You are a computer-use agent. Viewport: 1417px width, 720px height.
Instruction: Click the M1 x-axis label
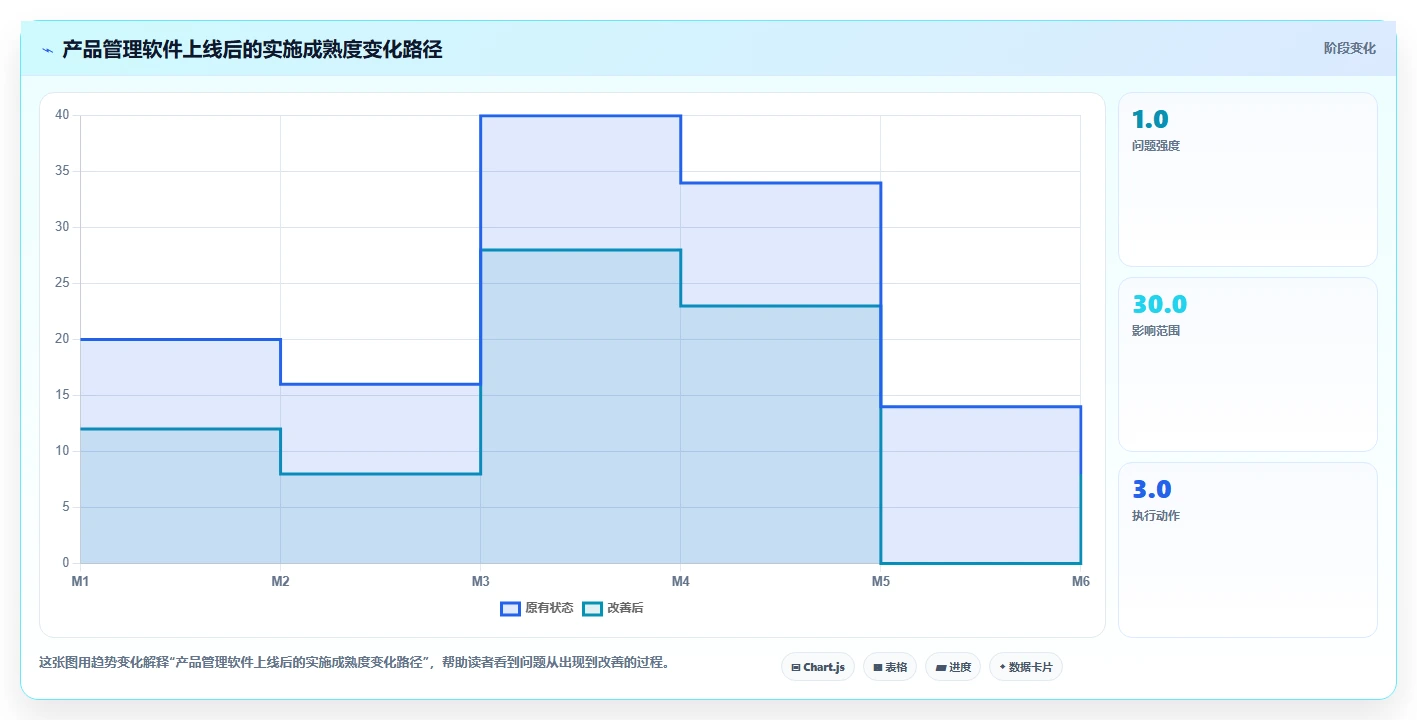tap(80, 581)
